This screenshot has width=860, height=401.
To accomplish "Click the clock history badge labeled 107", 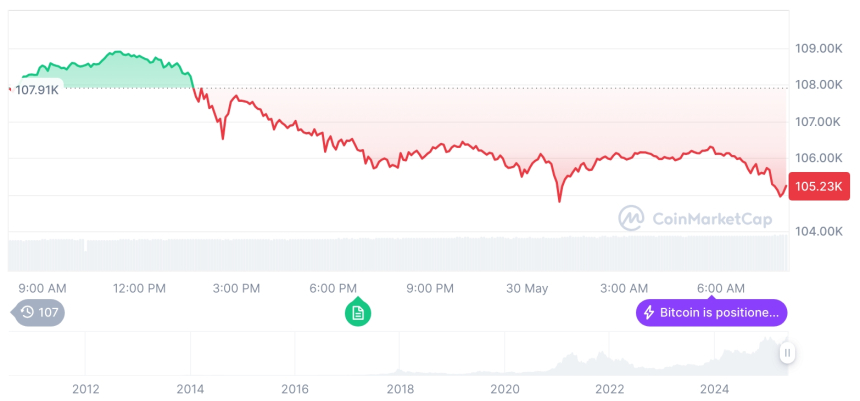I will point(40,312).
